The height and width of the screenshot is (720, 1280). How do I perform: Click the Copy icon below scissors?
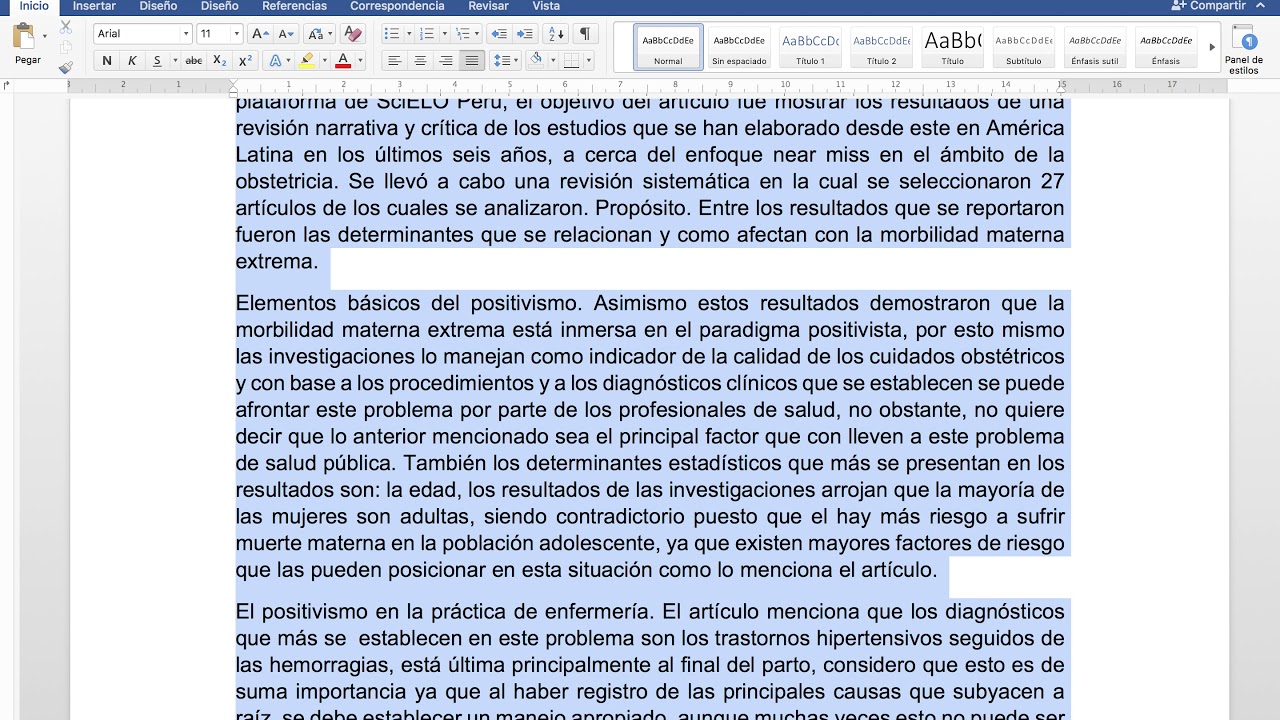pyautogui.click(x=66, y=47)
